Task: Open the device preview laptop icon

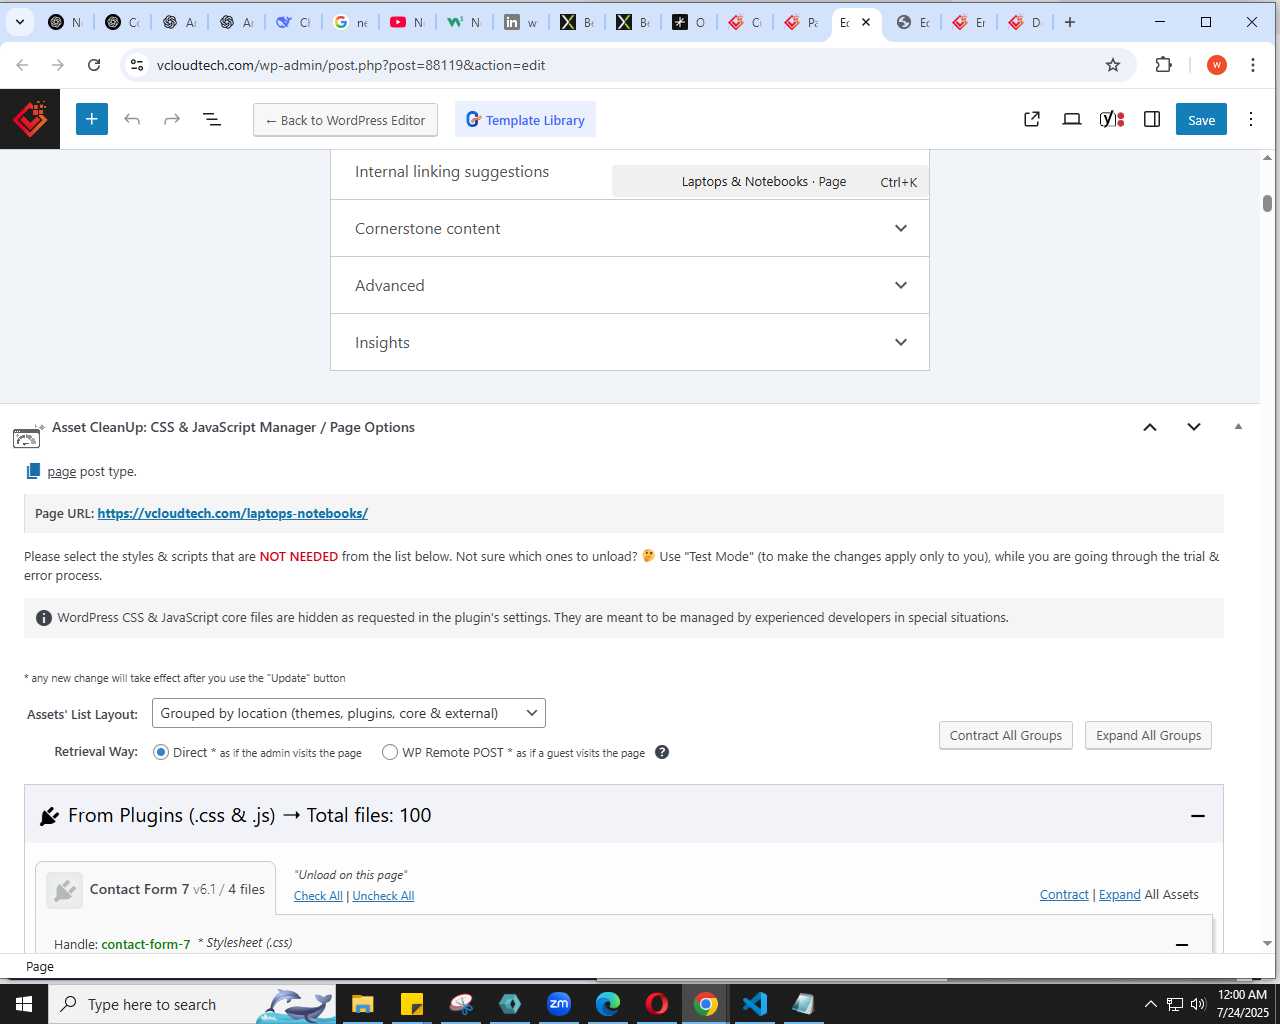Action: [1072, 119]
